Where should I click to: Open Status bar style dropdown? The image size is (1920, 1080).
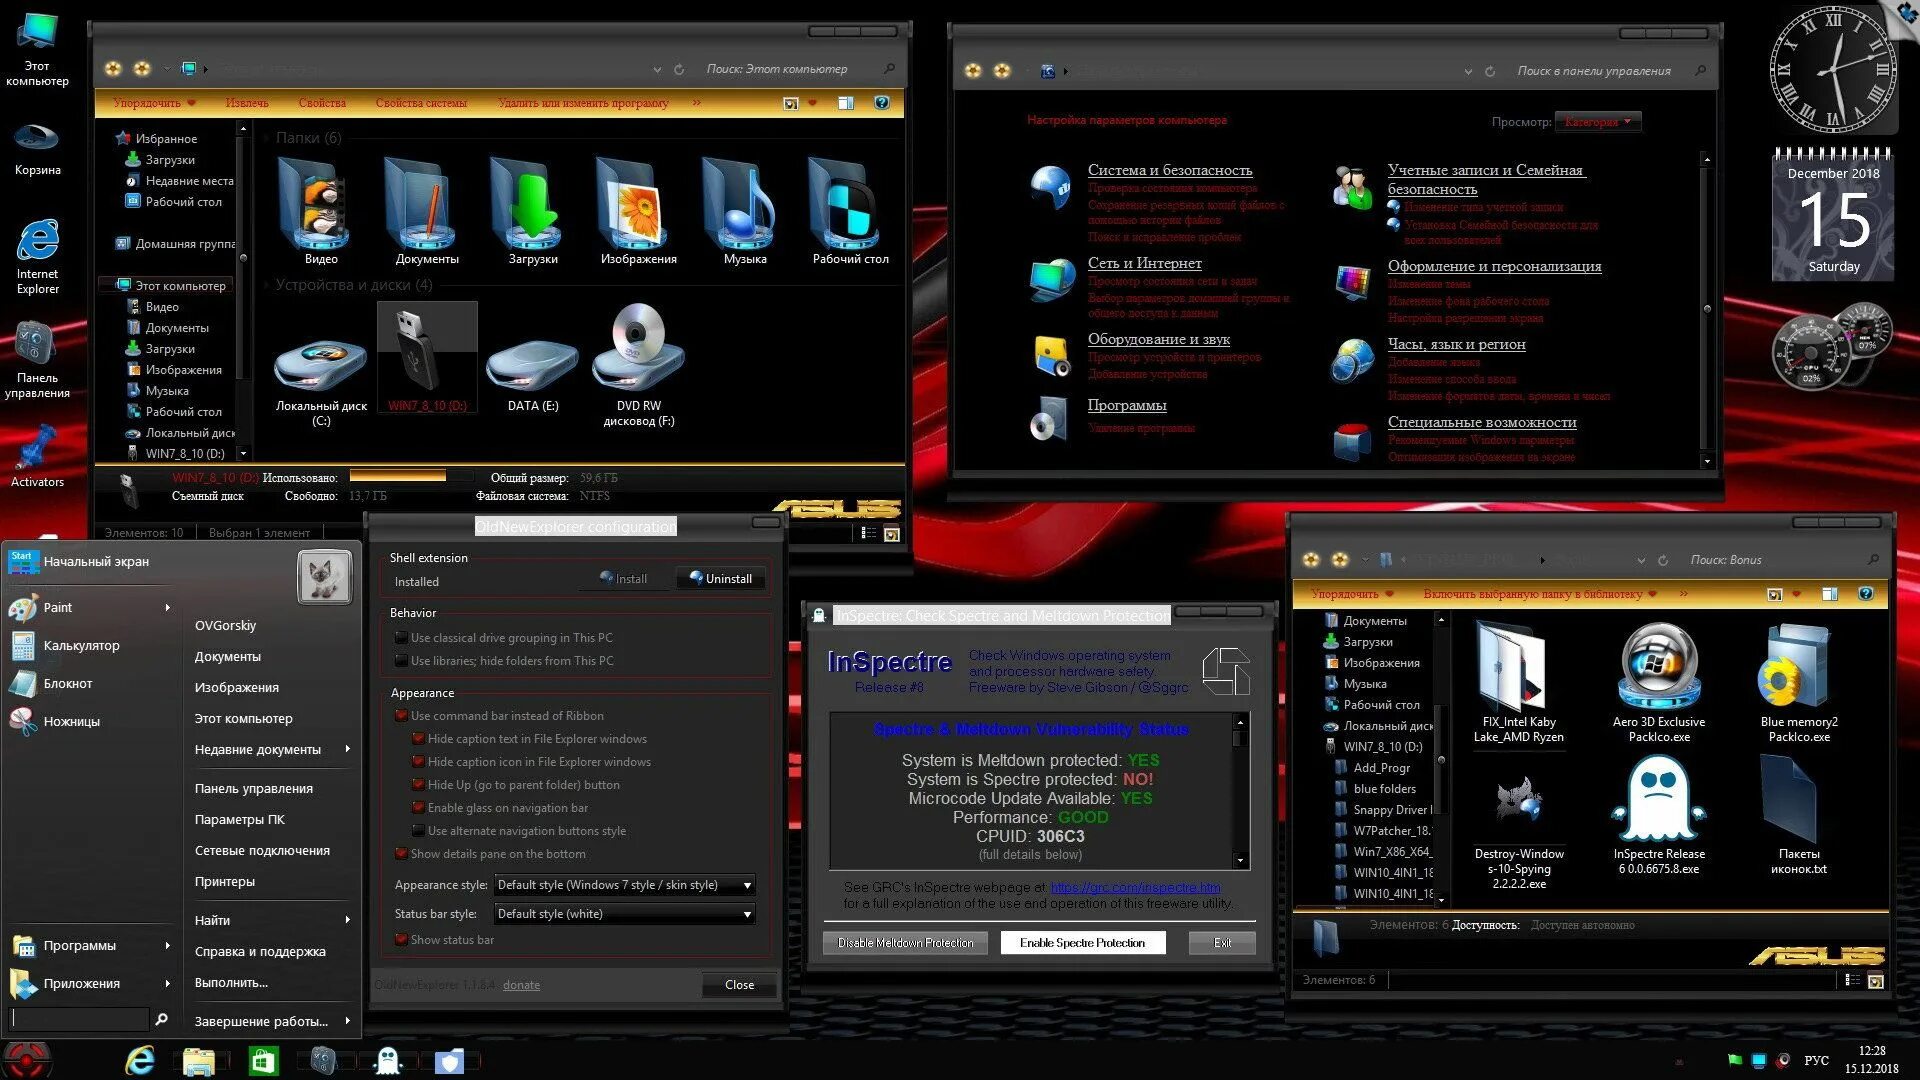tap(624, 914)
